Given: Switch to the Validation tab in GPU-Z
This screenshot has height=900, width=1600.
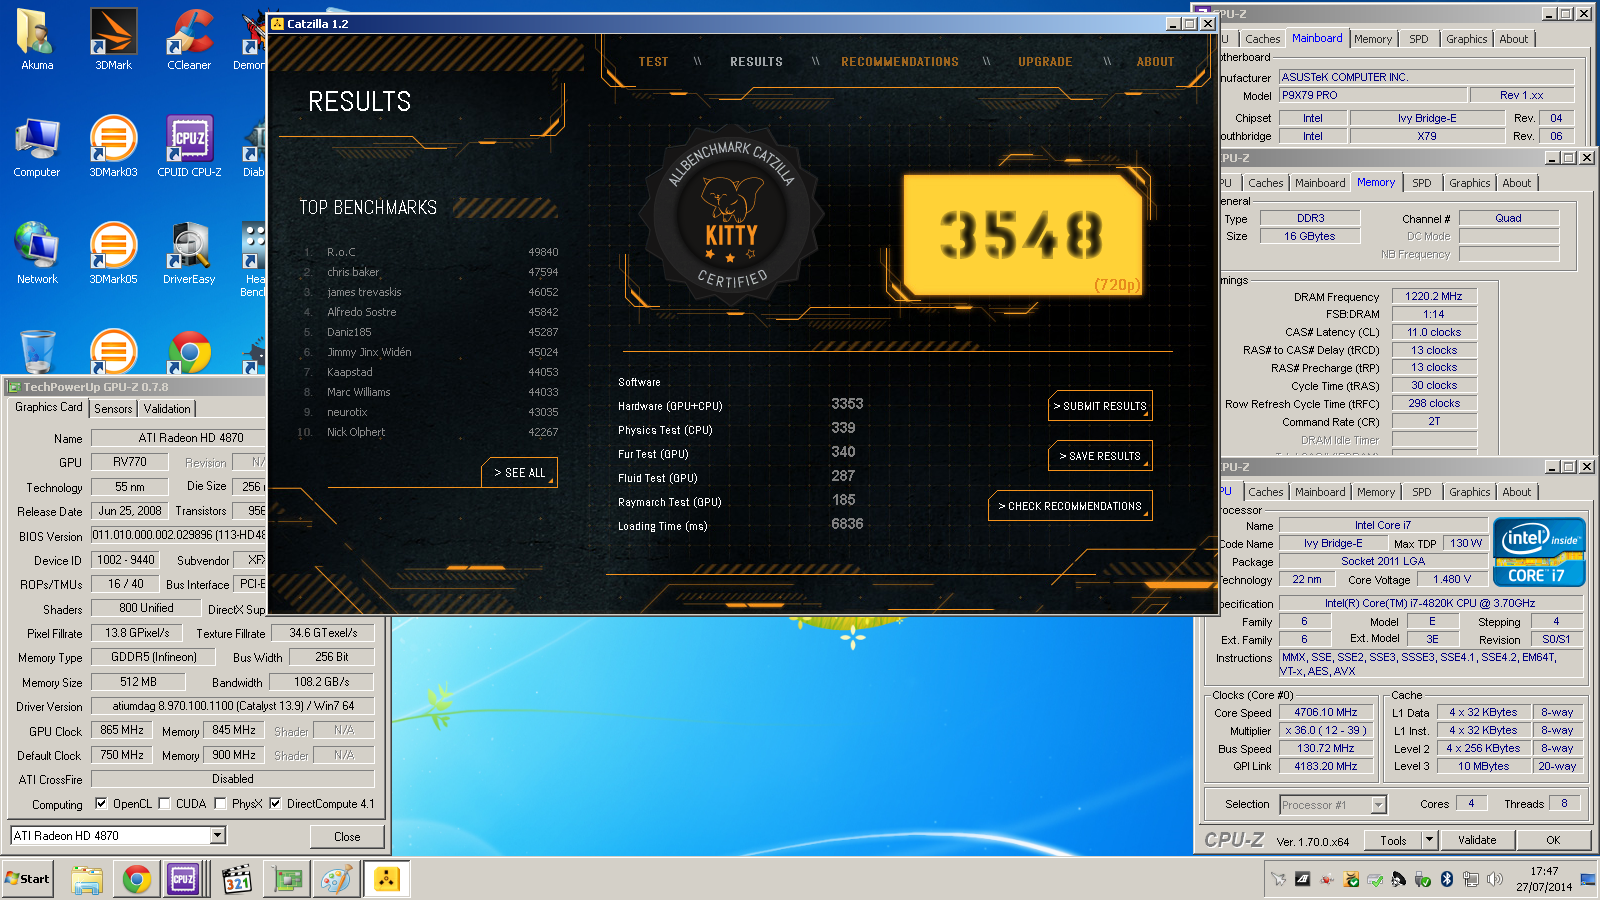Looking at the screenshot, I should [x=167, y=409].
